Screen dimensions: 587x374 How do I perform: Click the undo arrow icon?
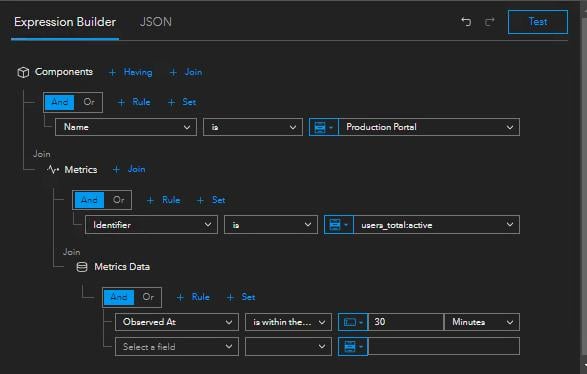pyautogui.click(x=466, y=22)
